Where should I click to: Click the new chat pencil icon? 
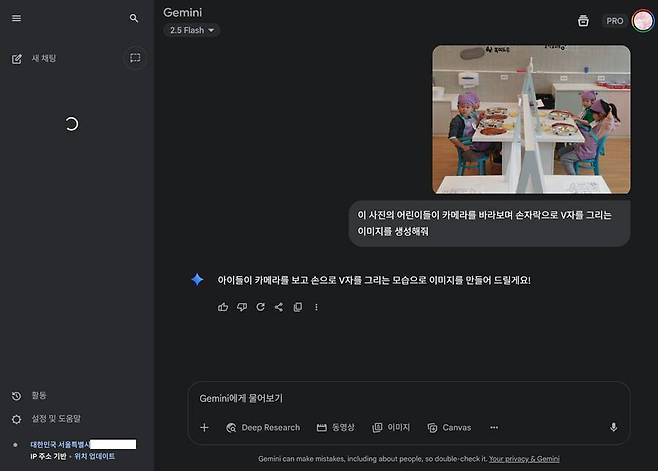click(x=16, y=59)
